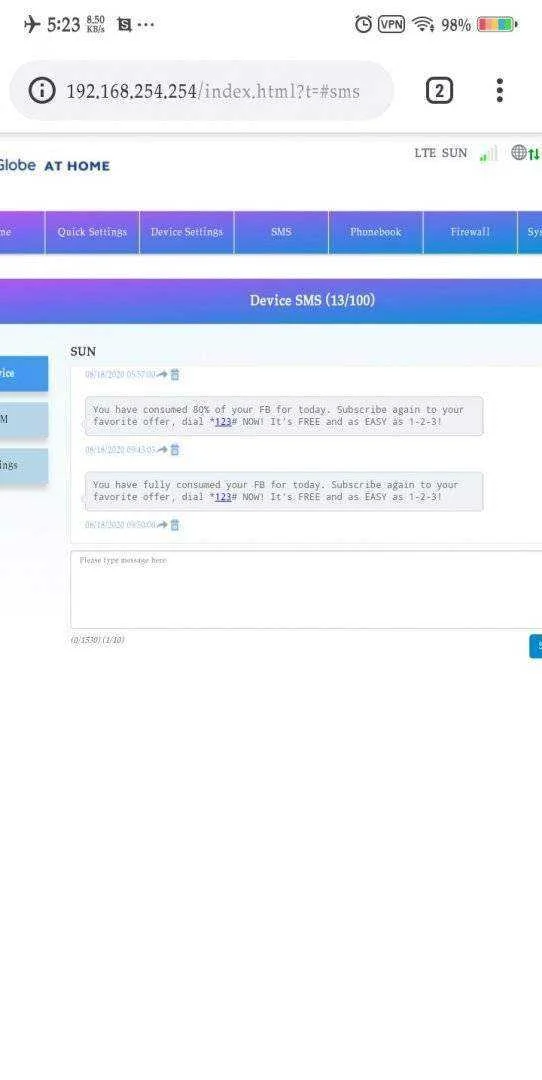The image size is (542, 1080).
Task: Open the Quick Settings tab
Action: coord(92,232)
